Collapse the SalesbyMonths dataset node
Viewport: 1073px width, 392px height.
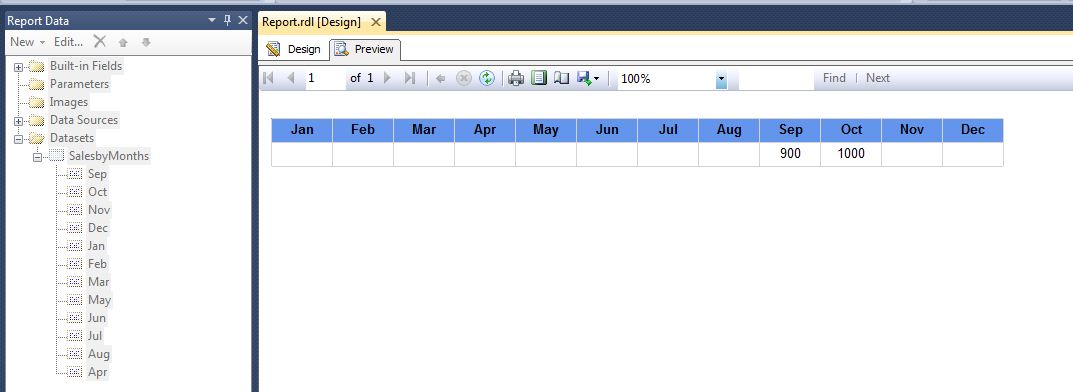[x=37, y=157]
